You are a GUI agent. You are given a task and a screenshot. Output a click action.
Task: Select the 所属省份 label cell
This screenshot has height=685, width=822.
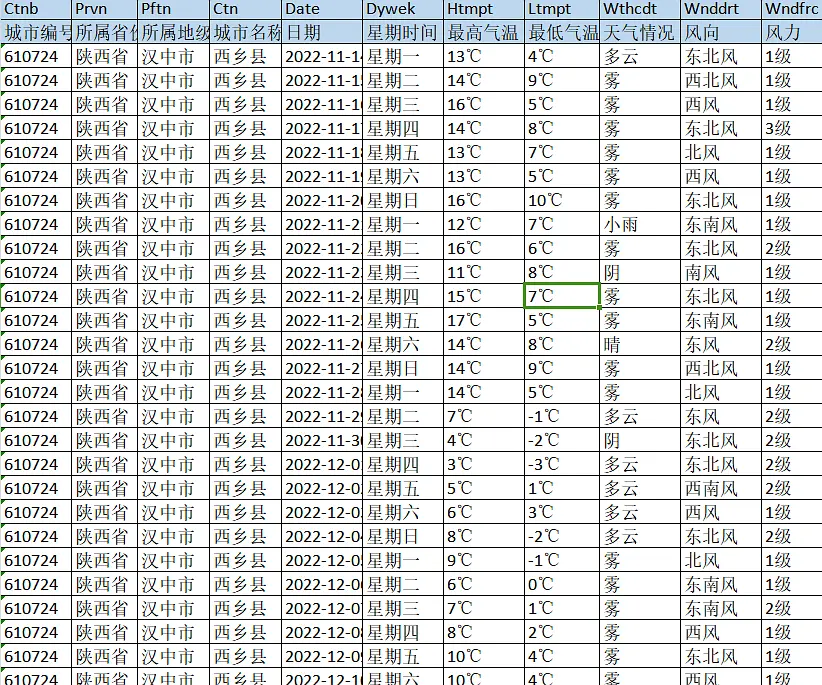pyautogui.click(x=105, y=32)
